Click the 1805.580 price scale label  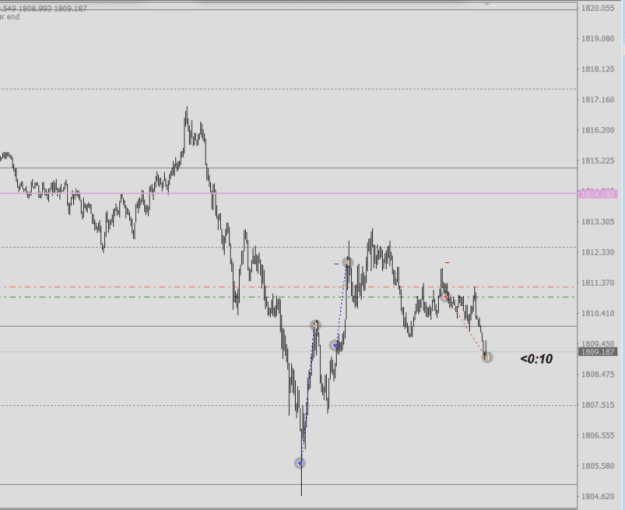coord(597,466)
